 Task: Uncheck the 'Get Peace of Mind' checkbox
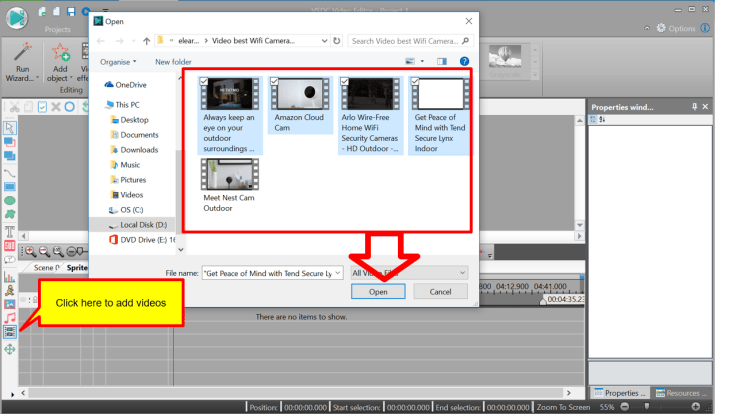[x=415, y=82]
